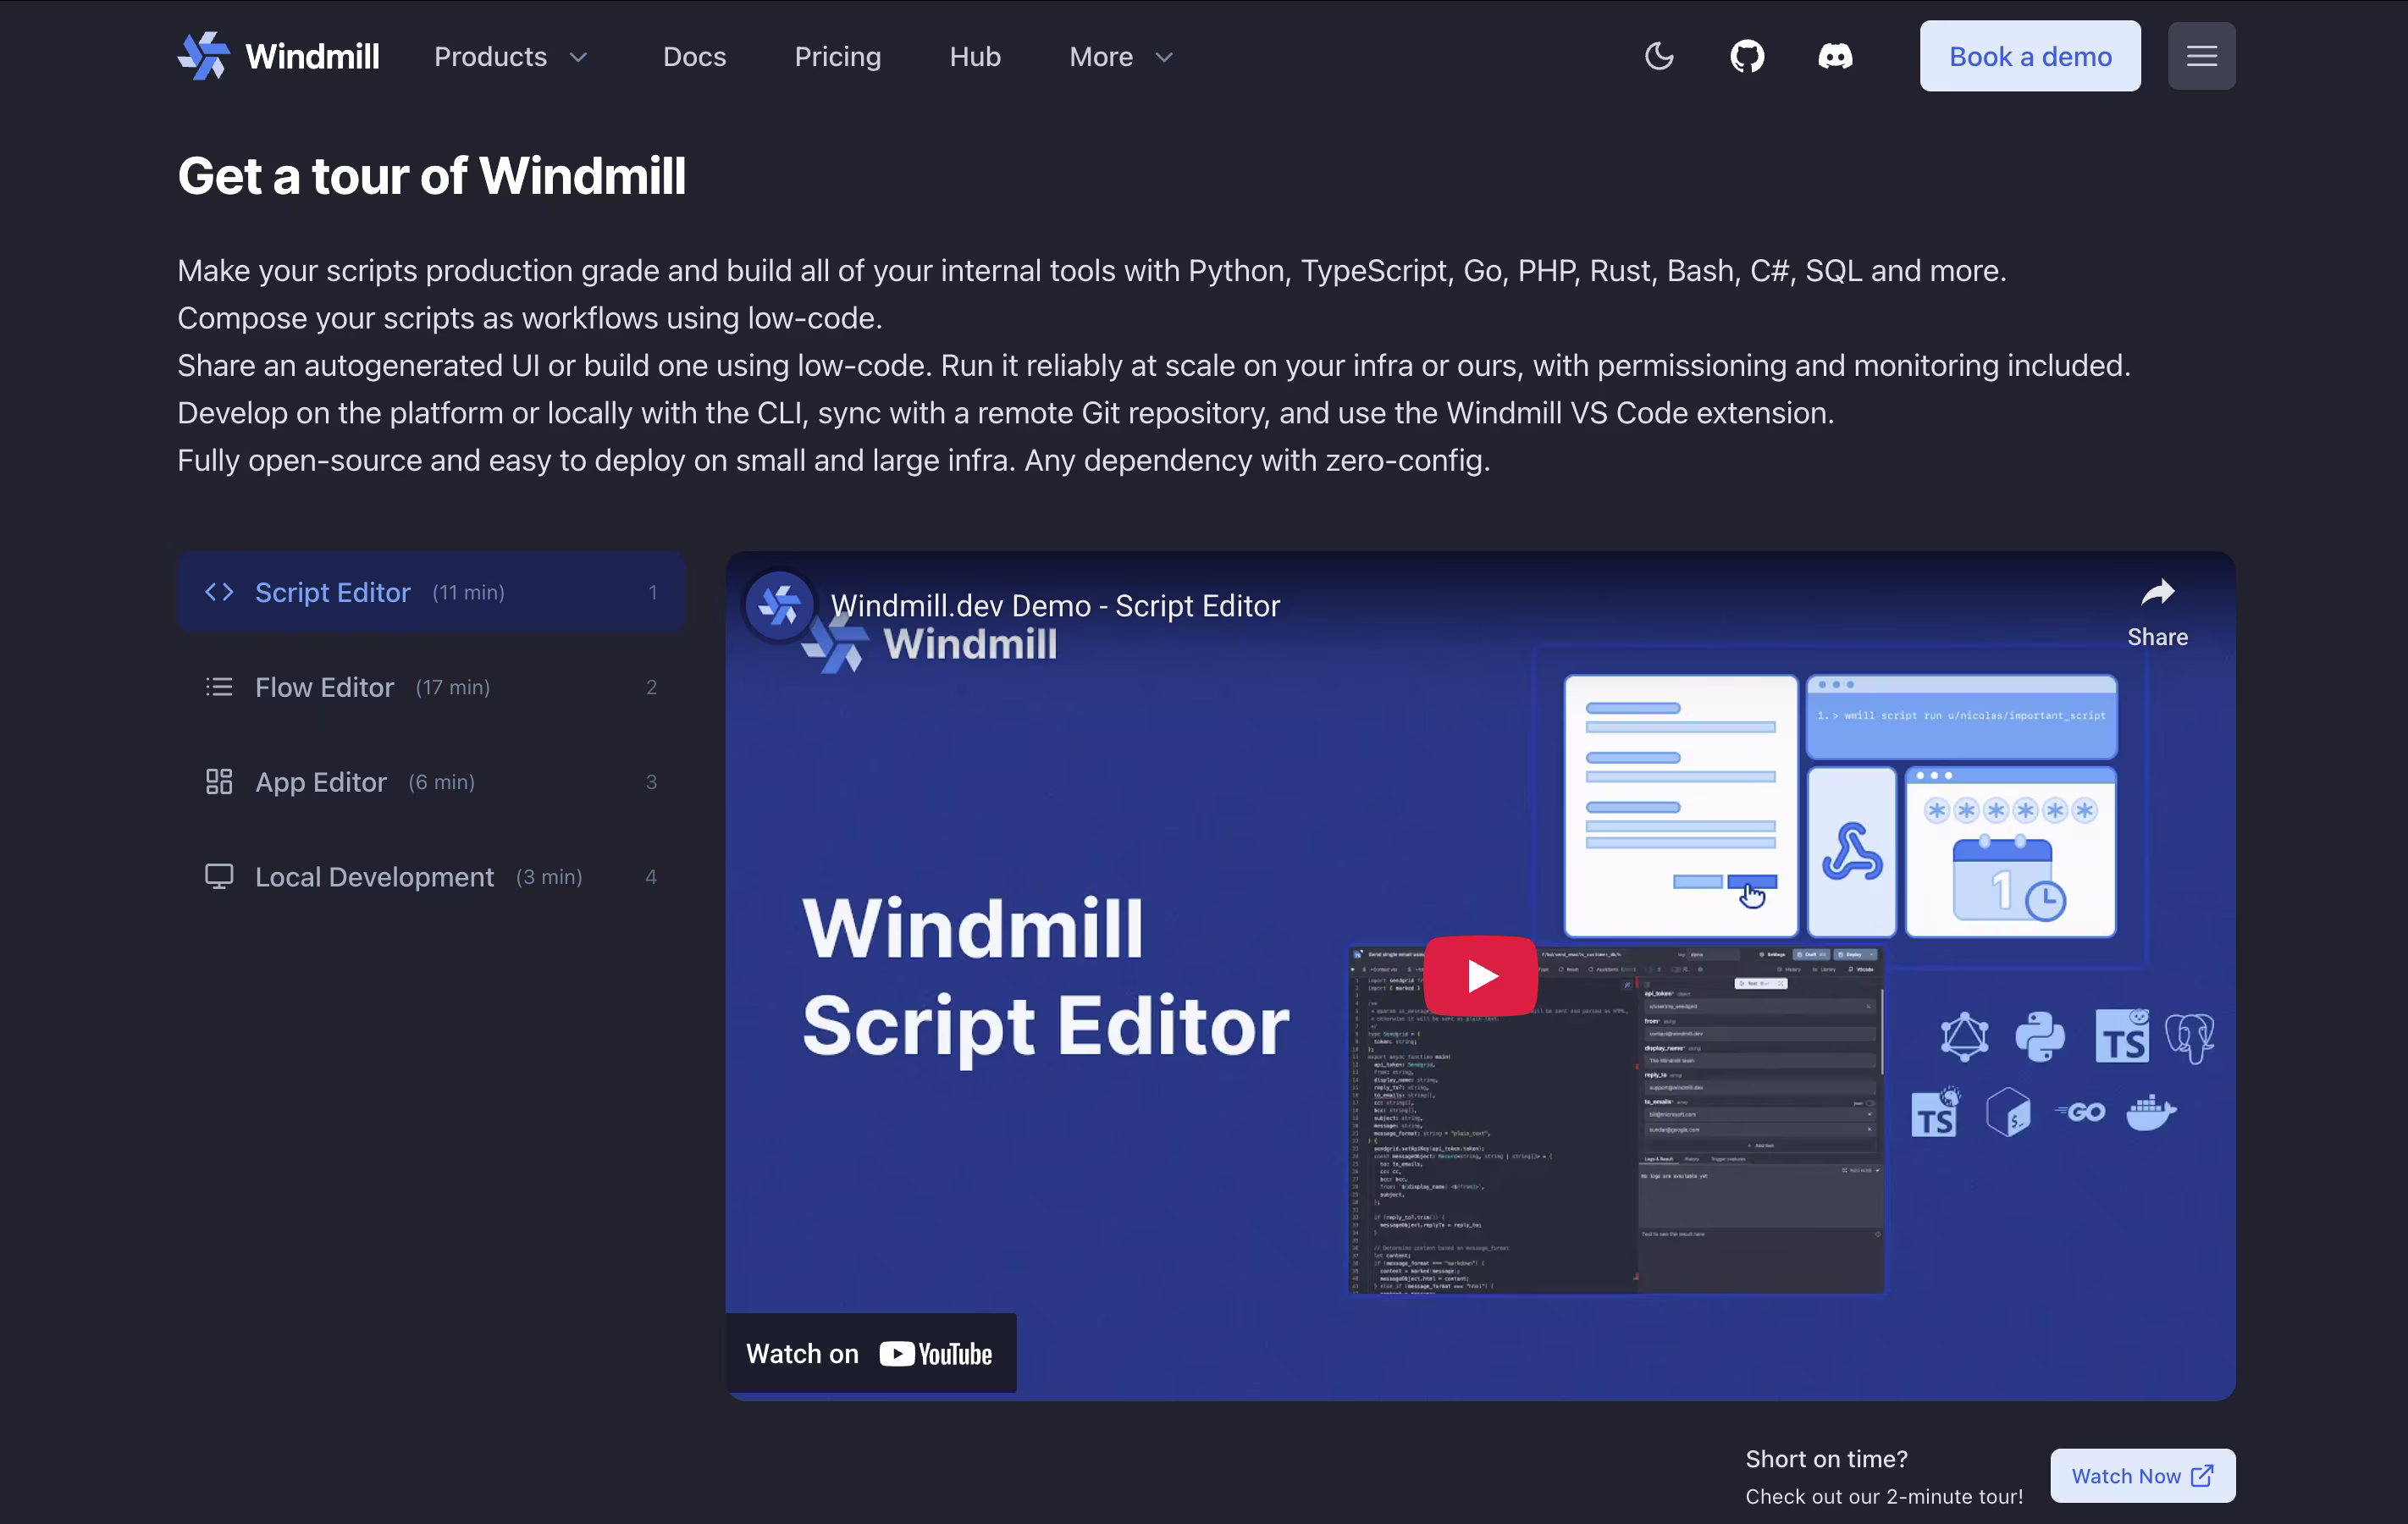Click the Windmill channel avatar in video
The height and width of the screenshot is (1524, 2408).
pos(779,605)
